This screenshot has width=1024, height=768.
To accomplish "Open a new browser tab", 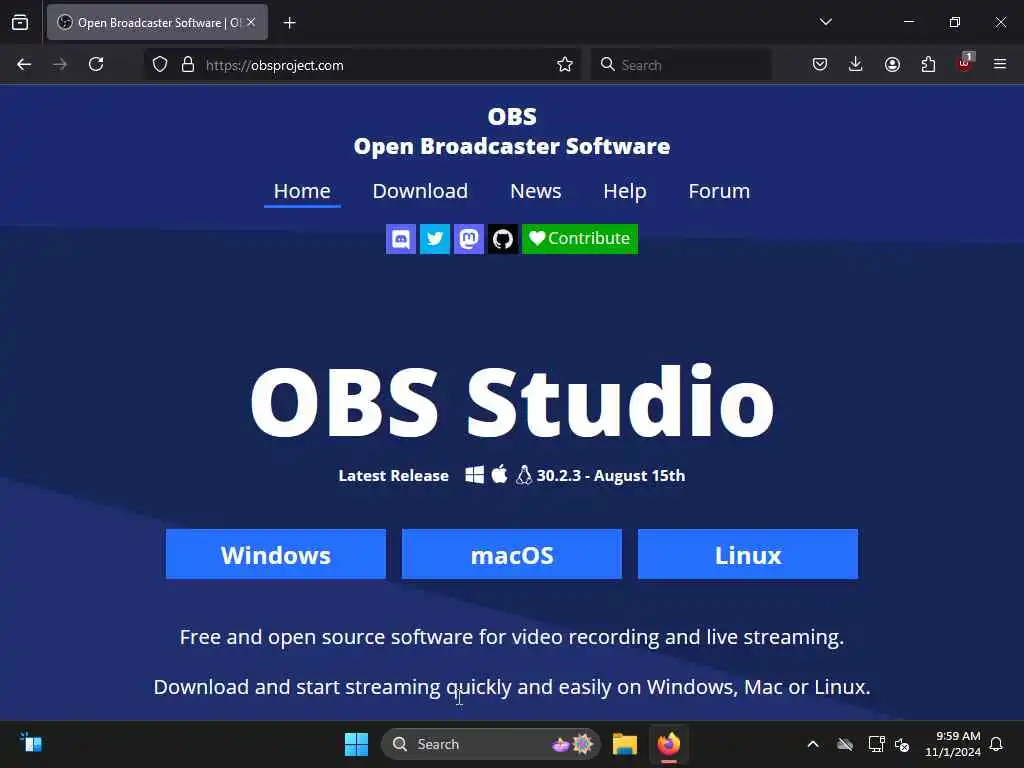I will click(289, 23).
